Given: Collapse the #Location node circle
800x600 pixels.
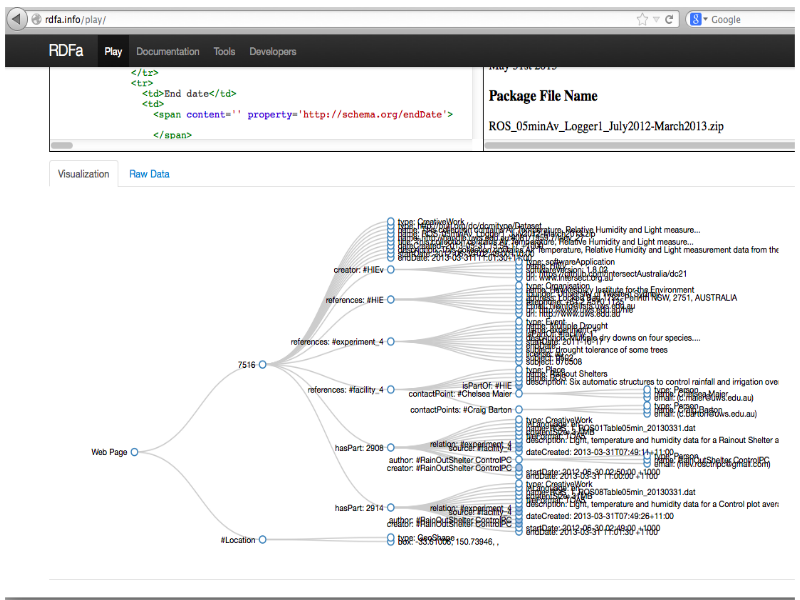Looking at the screenshot, I should [x=262, y=539].
